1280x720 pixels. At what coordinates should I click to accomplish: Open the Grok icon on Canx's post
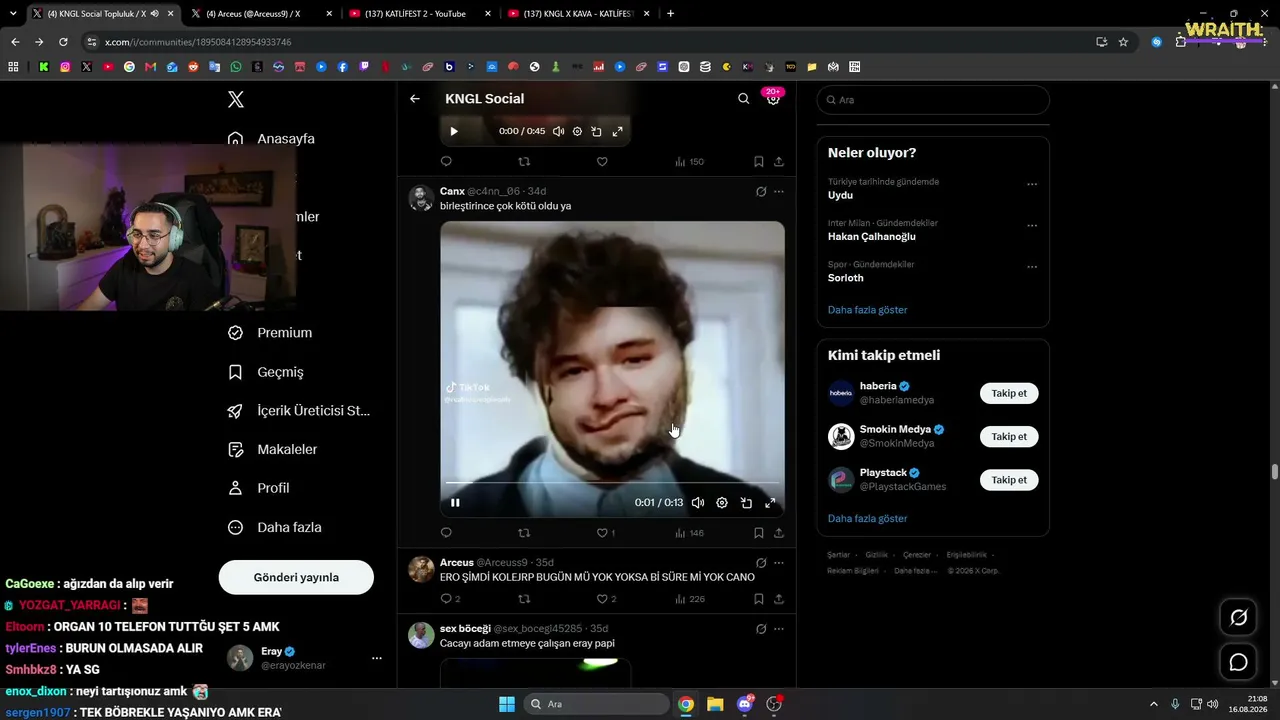pos(761,191)
